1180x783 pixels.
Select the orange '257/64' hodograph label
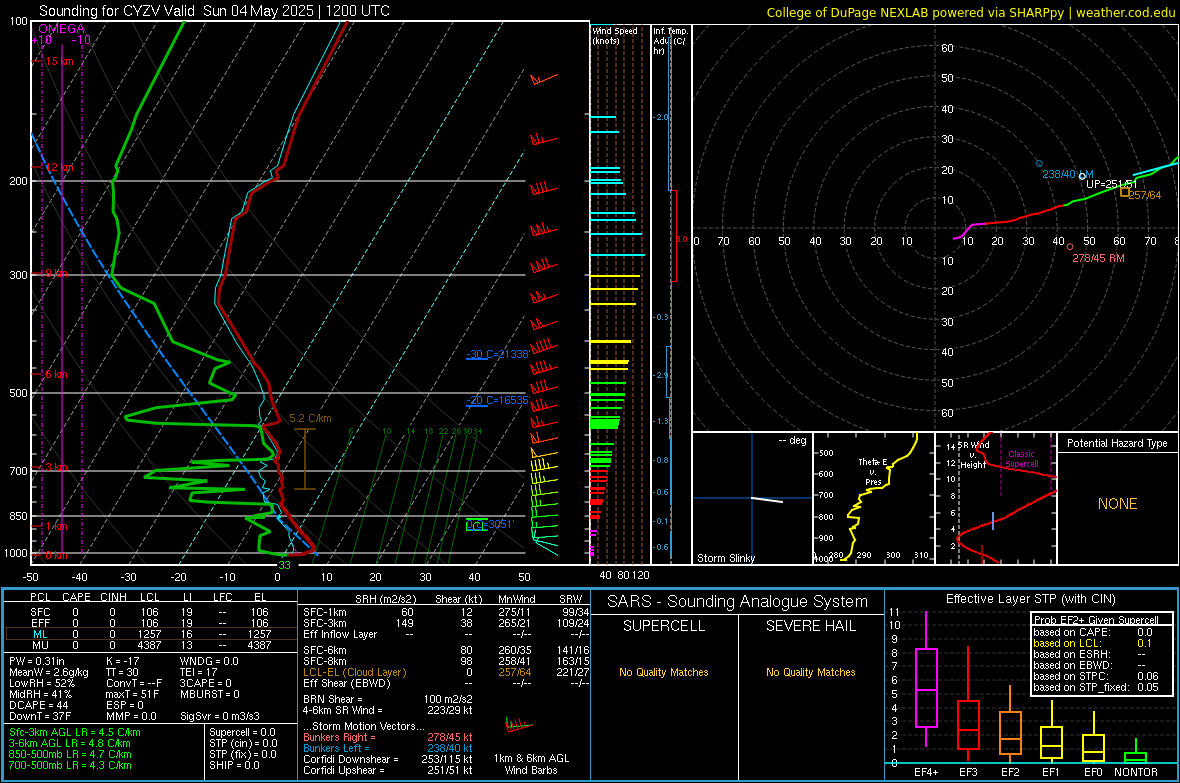point(1145,195)
